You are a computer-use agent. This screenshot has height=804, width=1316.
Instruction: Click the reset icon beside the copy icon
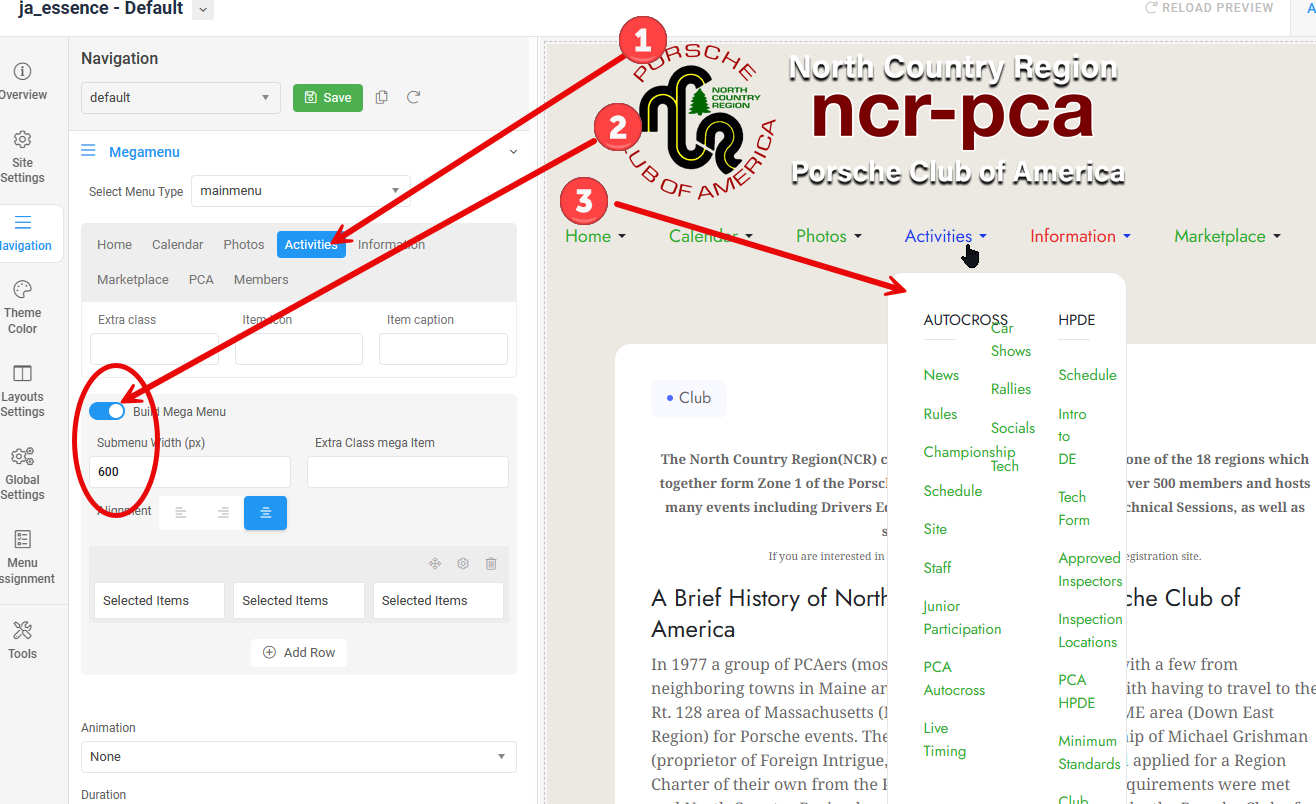(413, 97)
